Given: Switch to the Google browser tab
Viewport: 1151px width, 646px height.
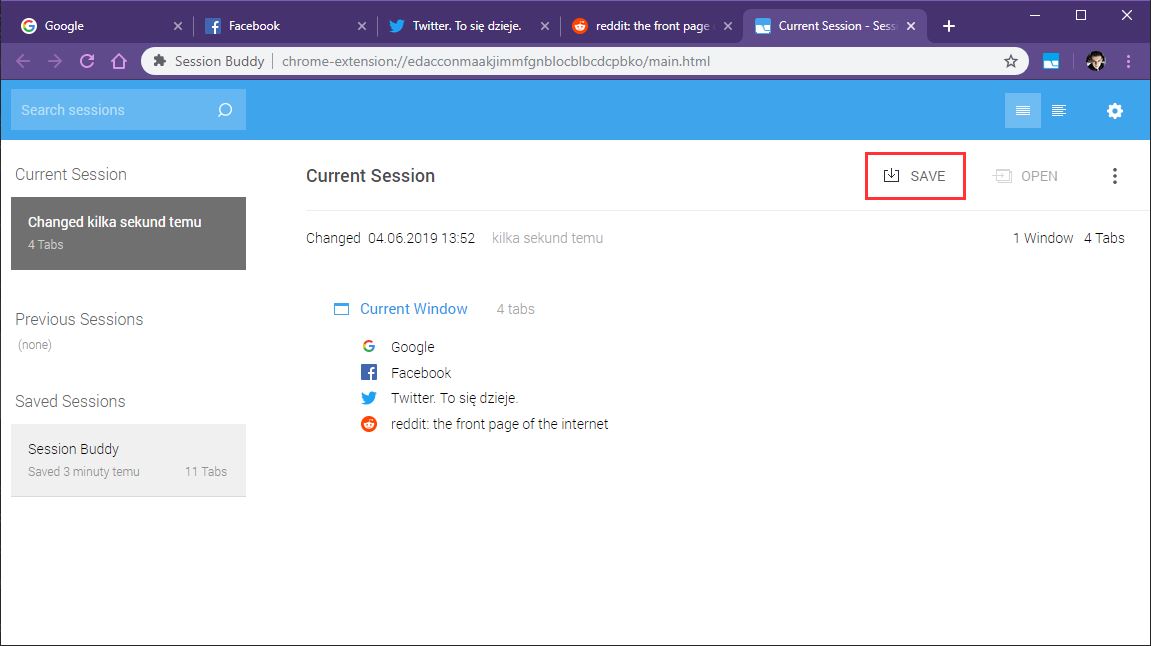Looking at the screenshot, I should [99, 26].
